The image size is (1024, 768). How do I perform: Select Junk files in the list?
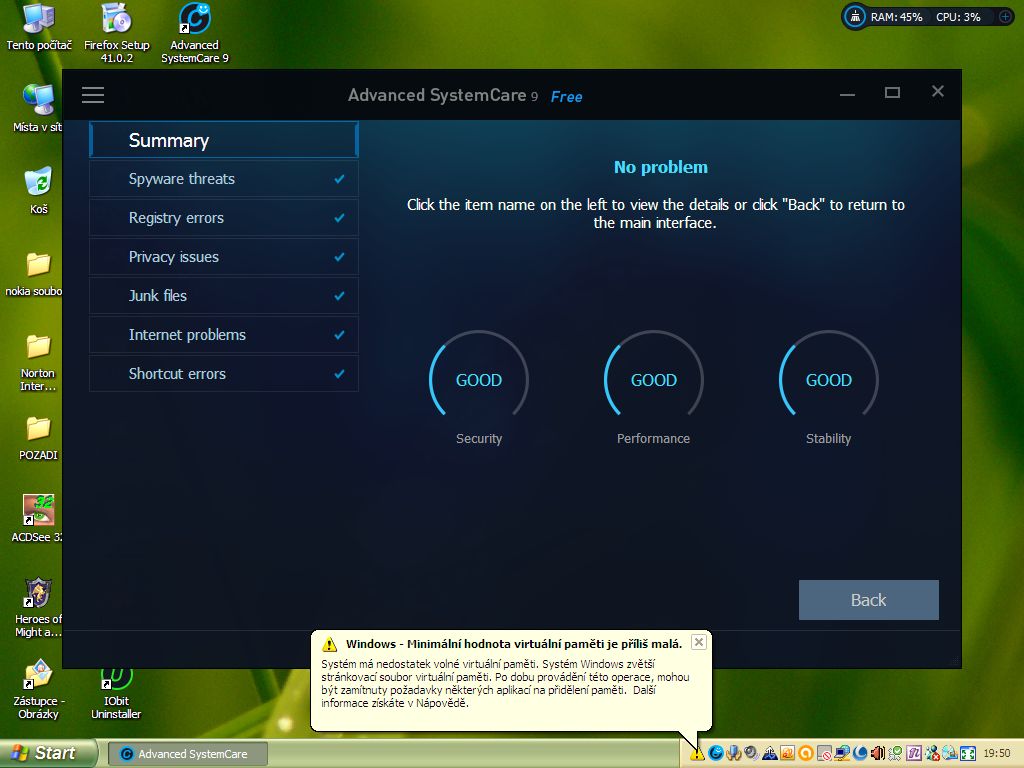[x=224, y=296]
